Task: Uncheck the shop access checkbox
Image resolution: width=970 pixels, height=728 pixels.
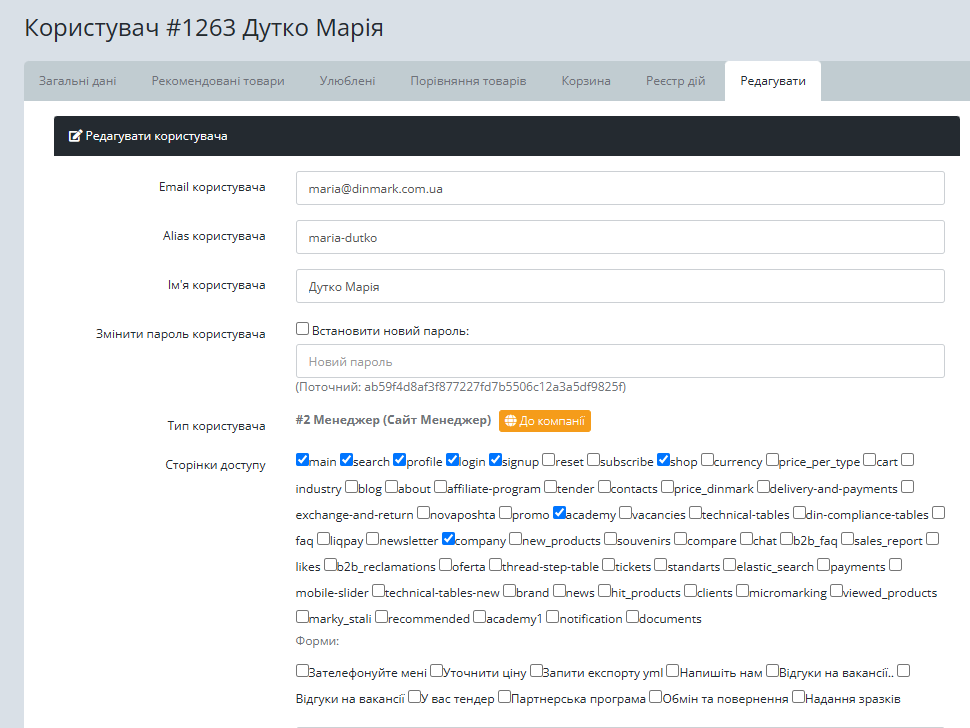Action: [x=664, y=460]
